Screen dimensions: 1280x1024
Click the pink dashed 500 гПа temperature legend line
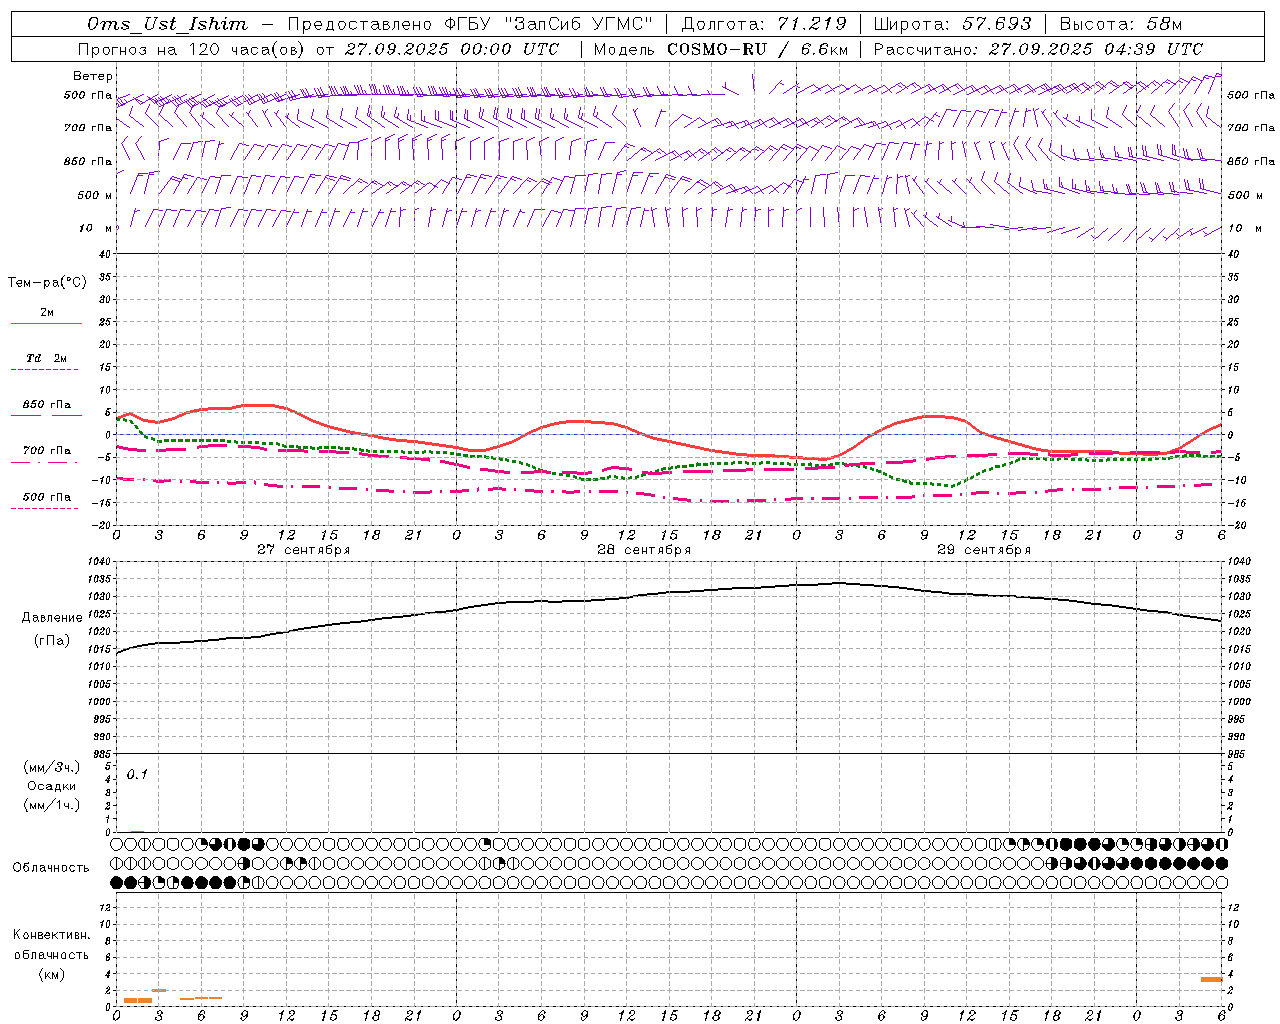[x=44, y=508]
